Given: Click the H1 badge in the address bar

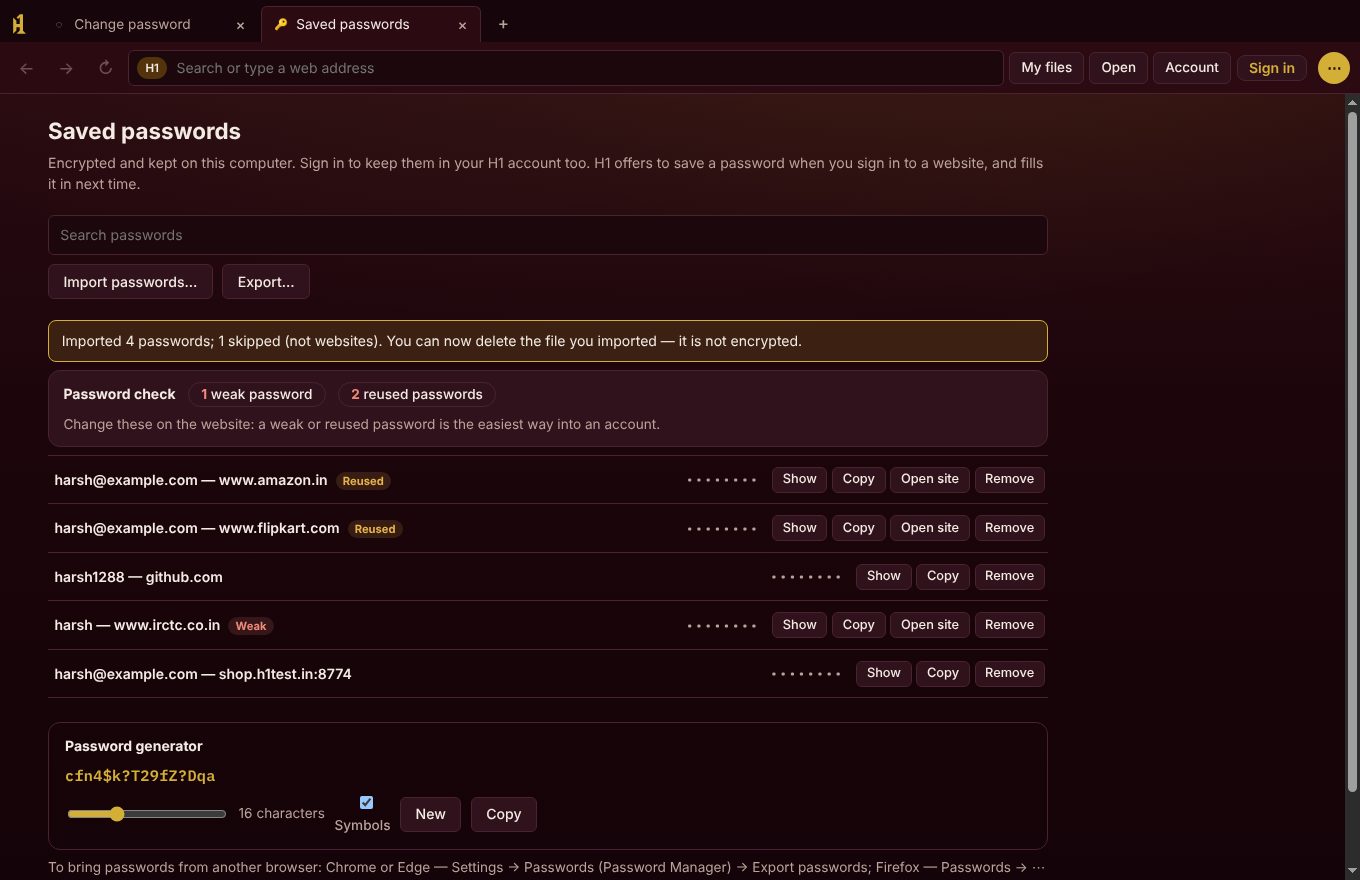Looking at the screenshot, I should (152, 68).
